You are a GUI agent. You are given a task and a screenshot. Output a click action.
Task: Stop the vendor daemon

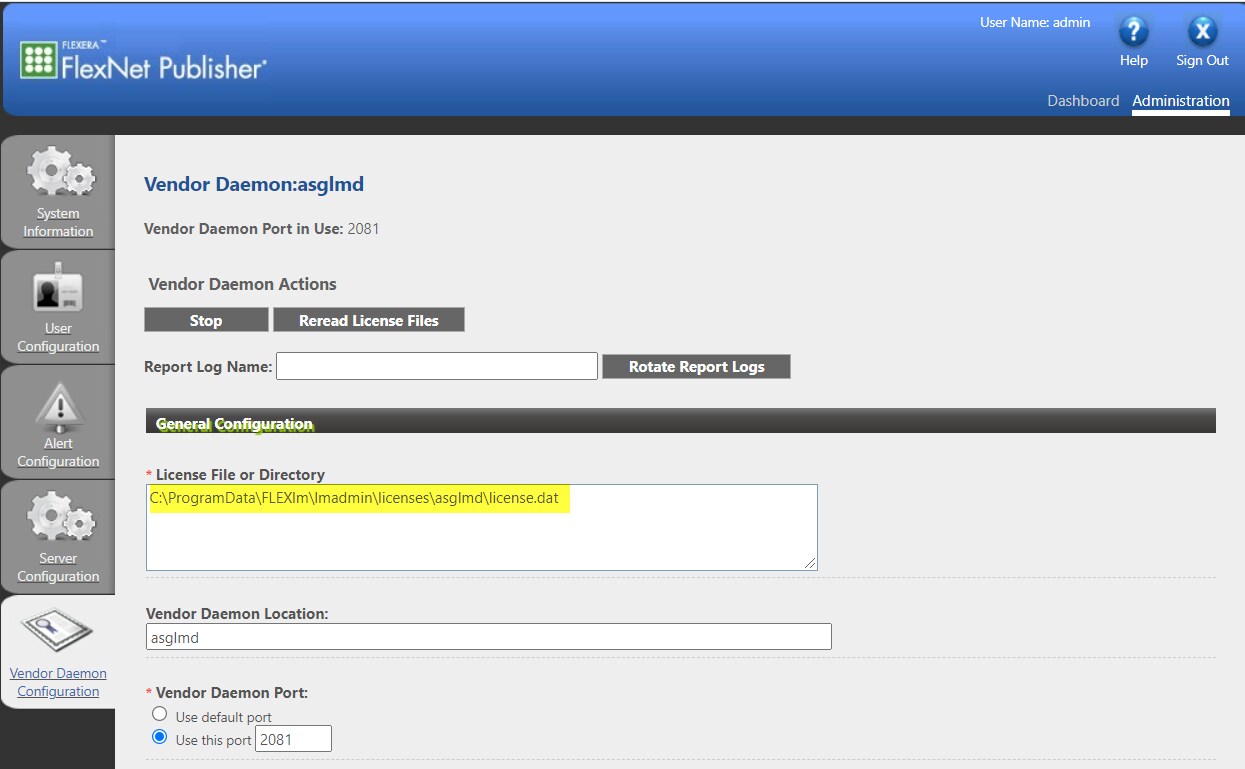[x=206, y=320]
